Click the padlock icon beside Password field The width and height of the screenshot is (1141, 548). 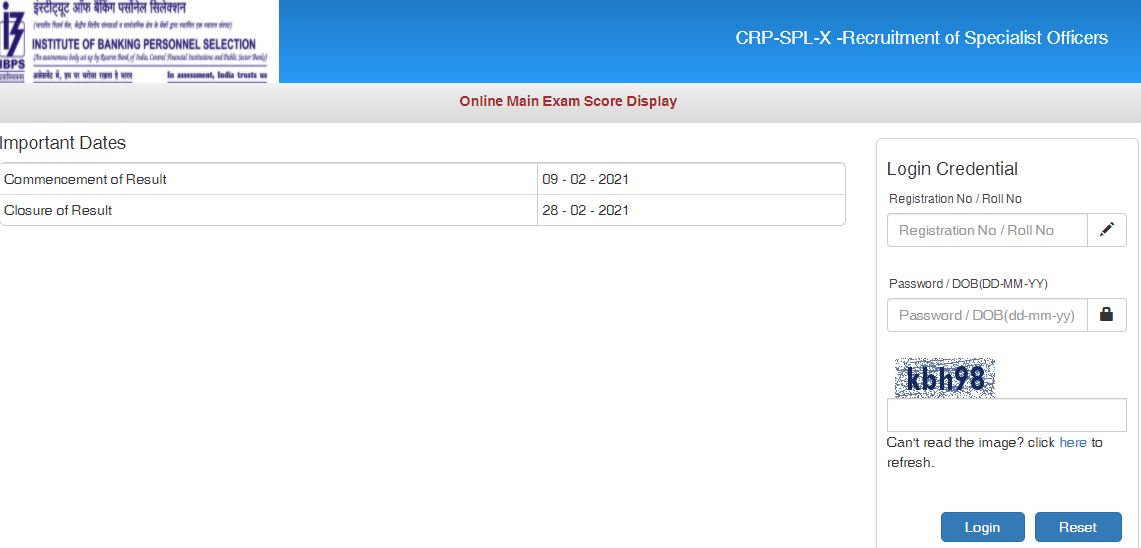pyautogui.click(x=1106, y=315)
